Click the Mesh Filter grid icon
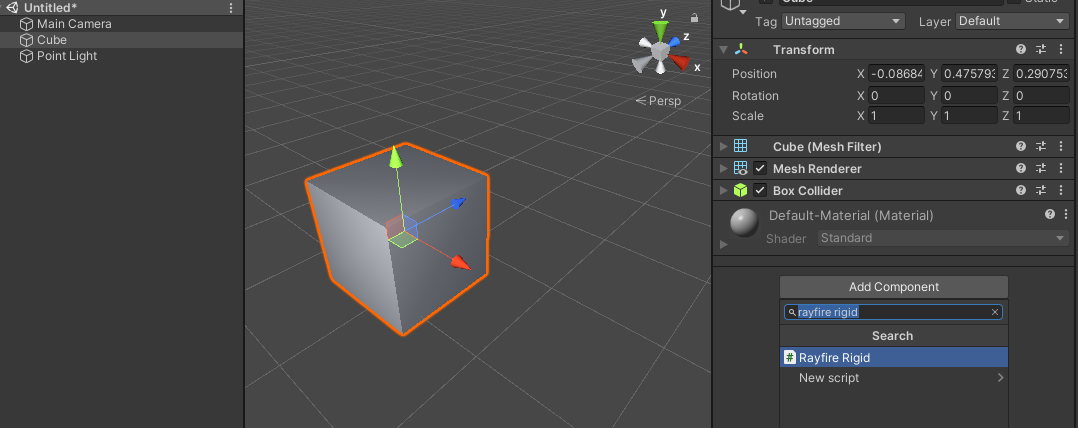This screenshot has height=428, width=1078. pyautogui.click(x=740, y=146)
